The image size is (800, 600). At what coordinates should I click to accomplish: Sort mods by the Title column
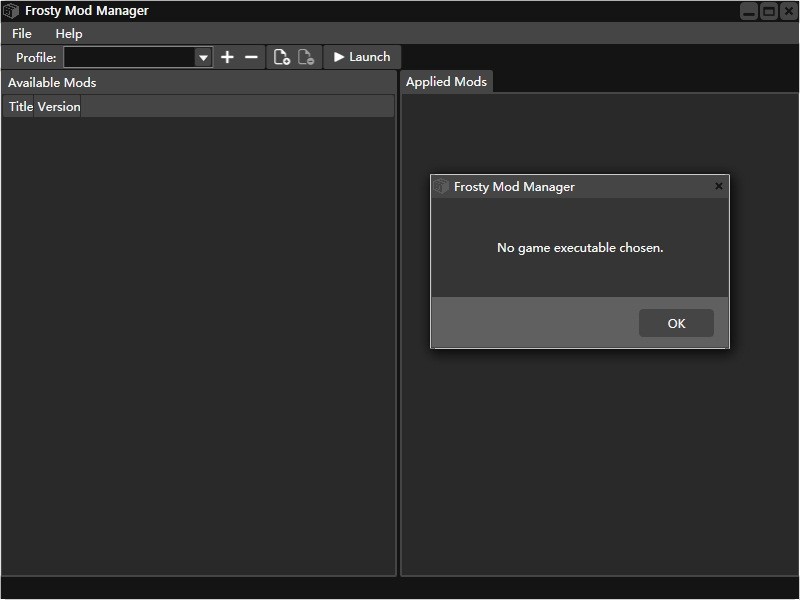click(x=20, y=107)
